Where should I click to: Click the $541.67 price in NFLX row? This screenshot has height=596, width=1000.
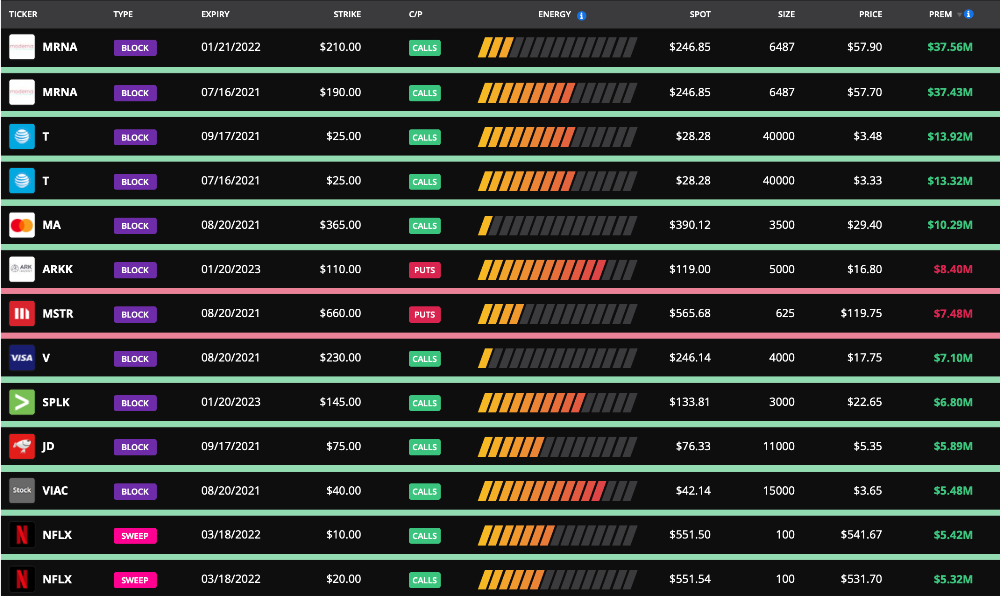862,534
